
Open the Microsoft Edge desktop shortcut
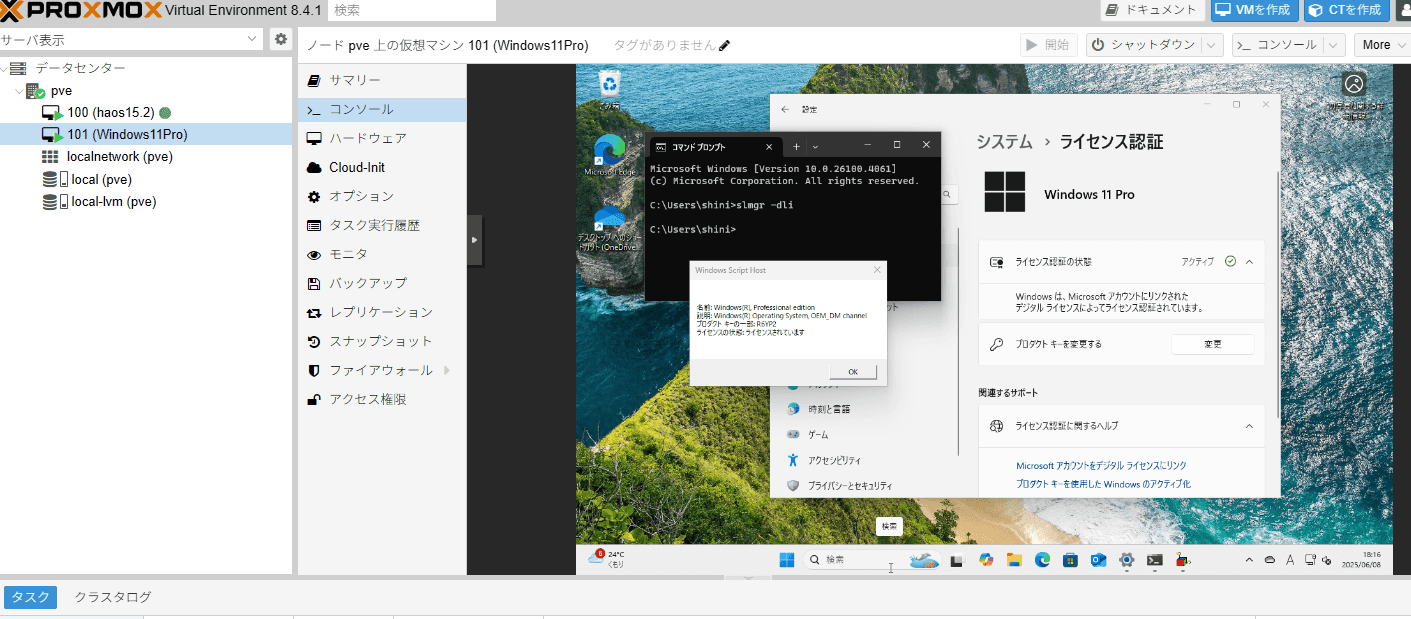pyautogui.click(x=609, y=157)
